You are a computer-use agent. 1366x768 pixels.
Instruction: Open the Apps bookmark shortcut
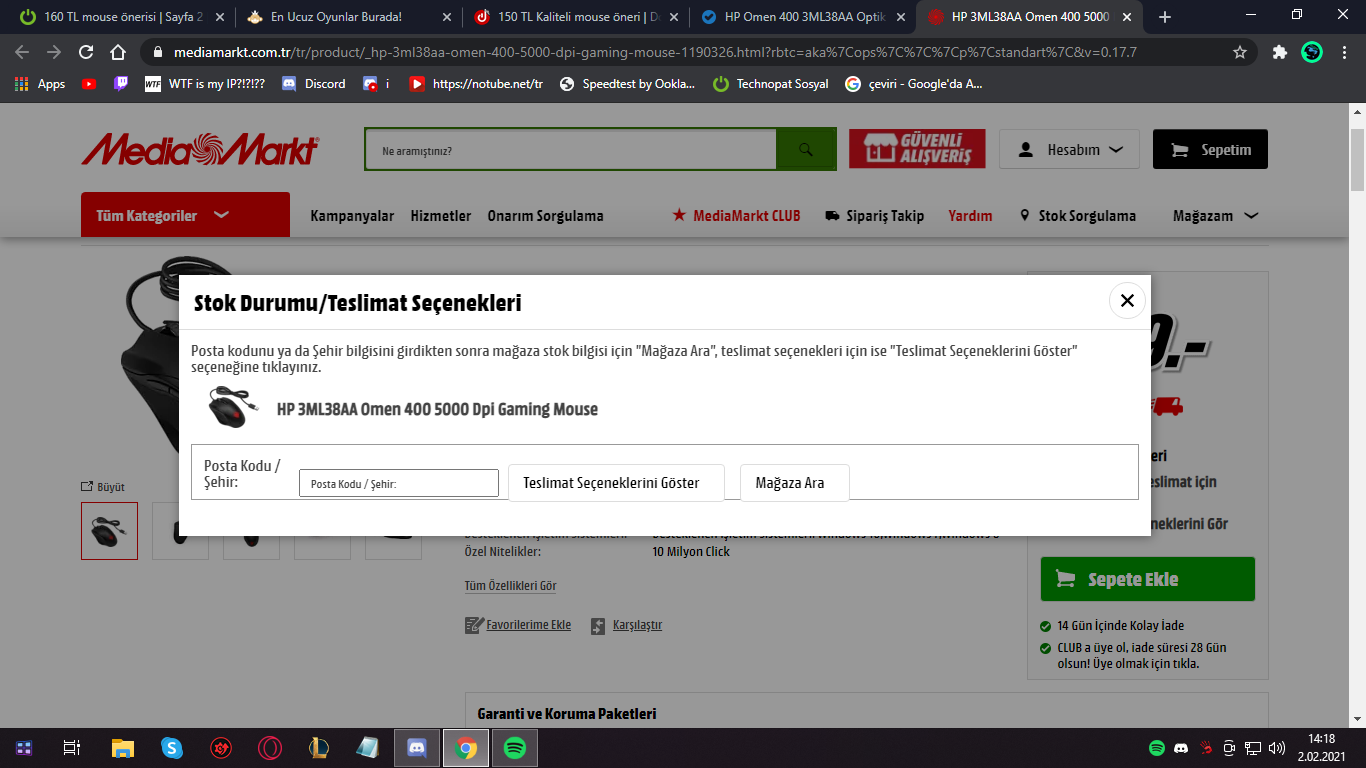(x=40, y=84)
